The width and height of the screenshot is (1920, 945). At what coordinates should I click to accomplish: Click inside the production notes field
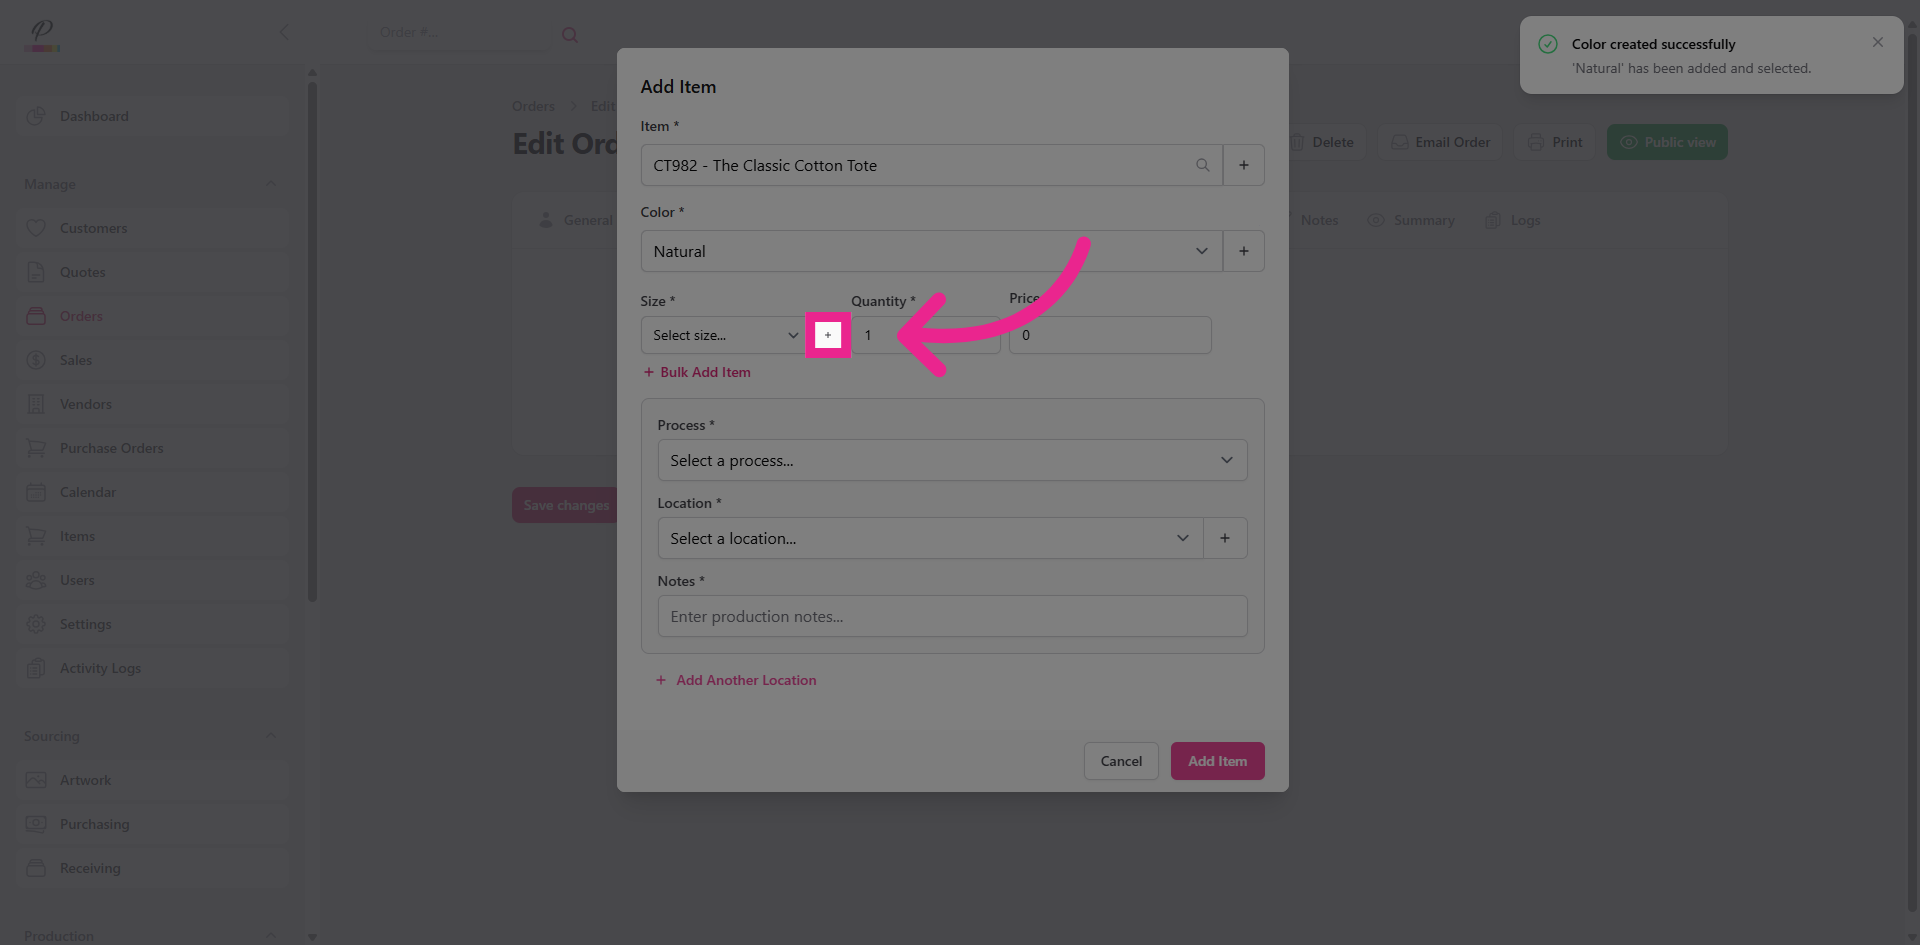951,616
